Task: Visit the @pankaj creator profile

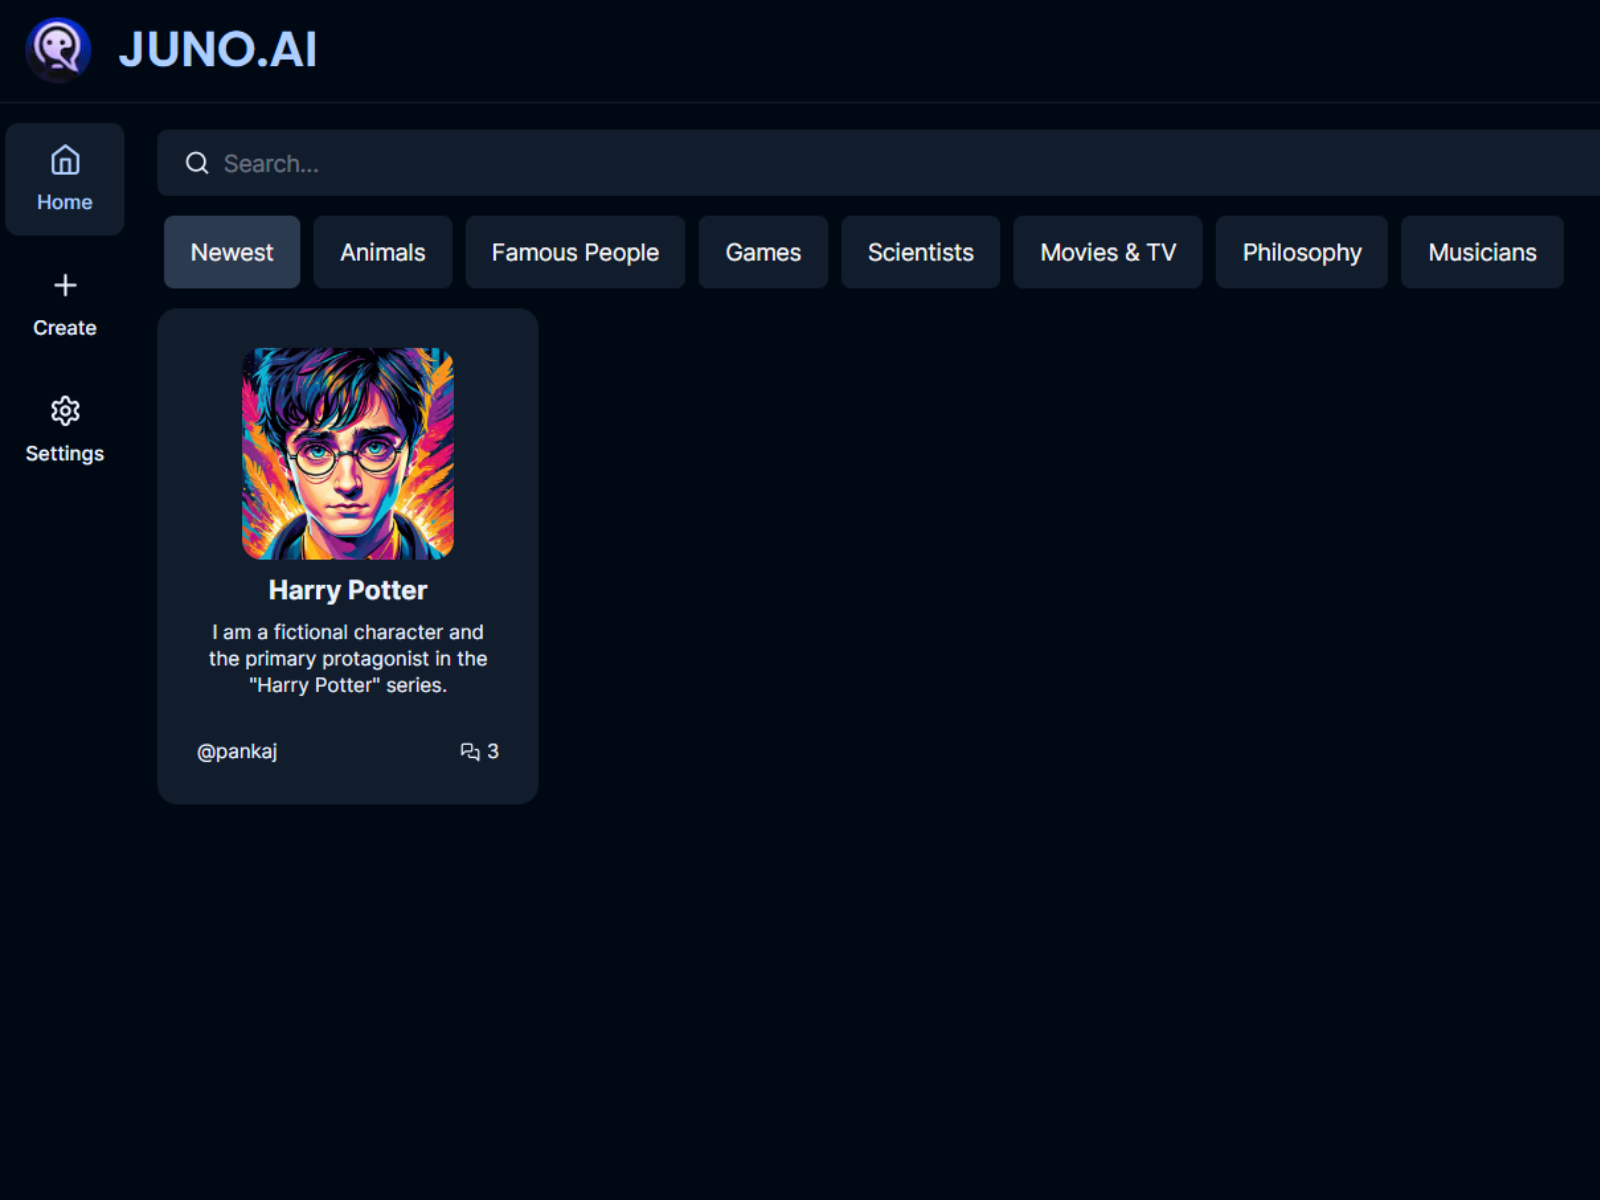Action: (x=237, y=751)
